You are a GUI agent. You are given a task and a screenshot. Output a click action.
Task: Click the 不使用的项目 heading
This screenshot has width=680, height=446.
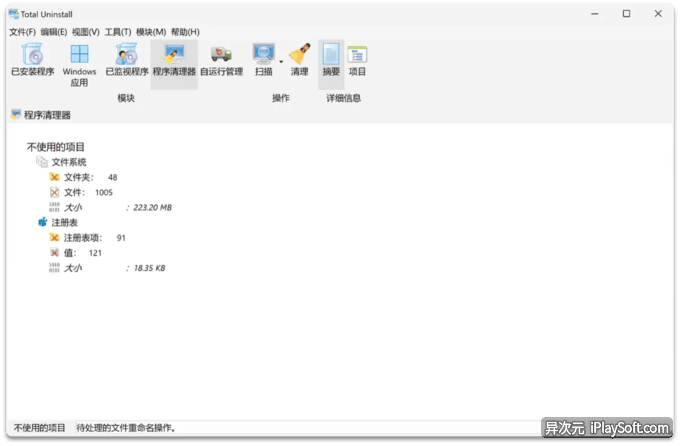pyautogui.click(x=56, y=147)
